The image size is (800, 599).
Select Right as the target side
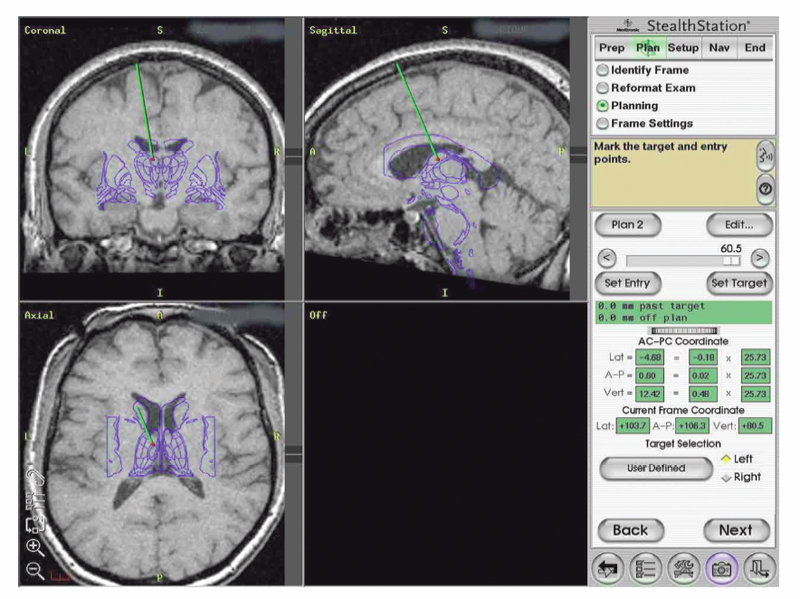(x=727, y=478)
